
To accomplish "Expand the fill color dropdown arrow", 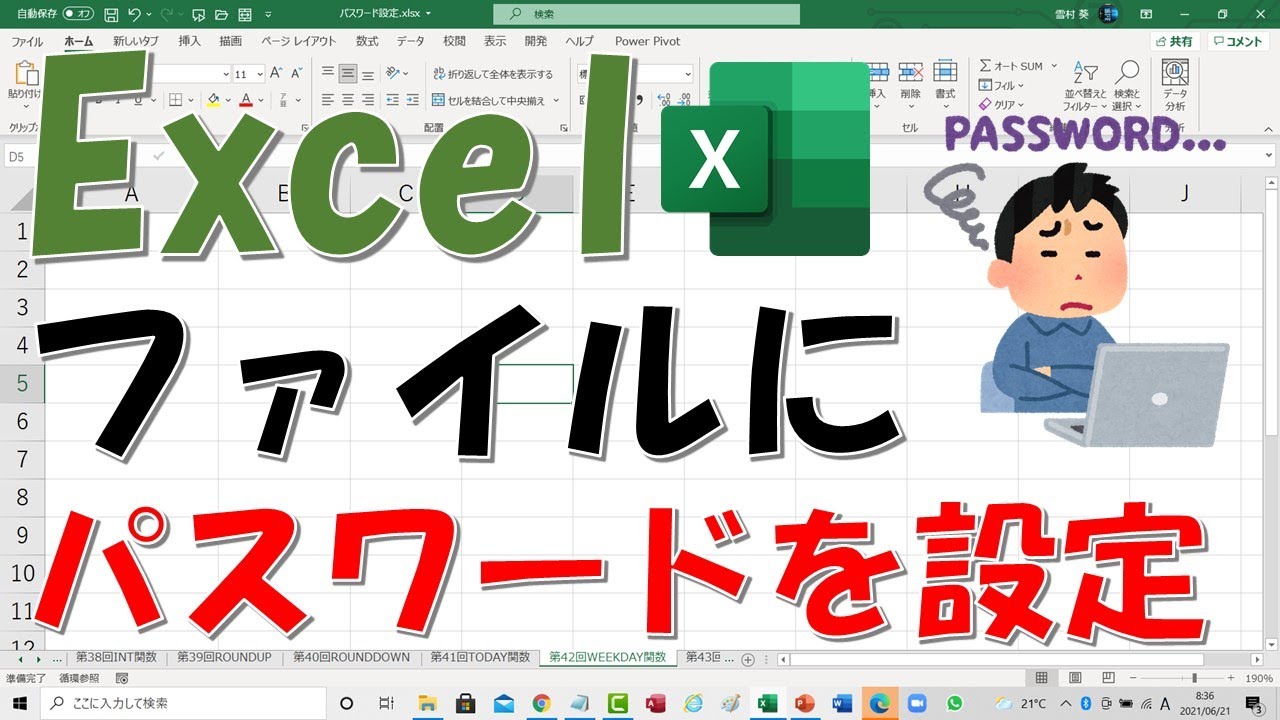I will point(228,100).
